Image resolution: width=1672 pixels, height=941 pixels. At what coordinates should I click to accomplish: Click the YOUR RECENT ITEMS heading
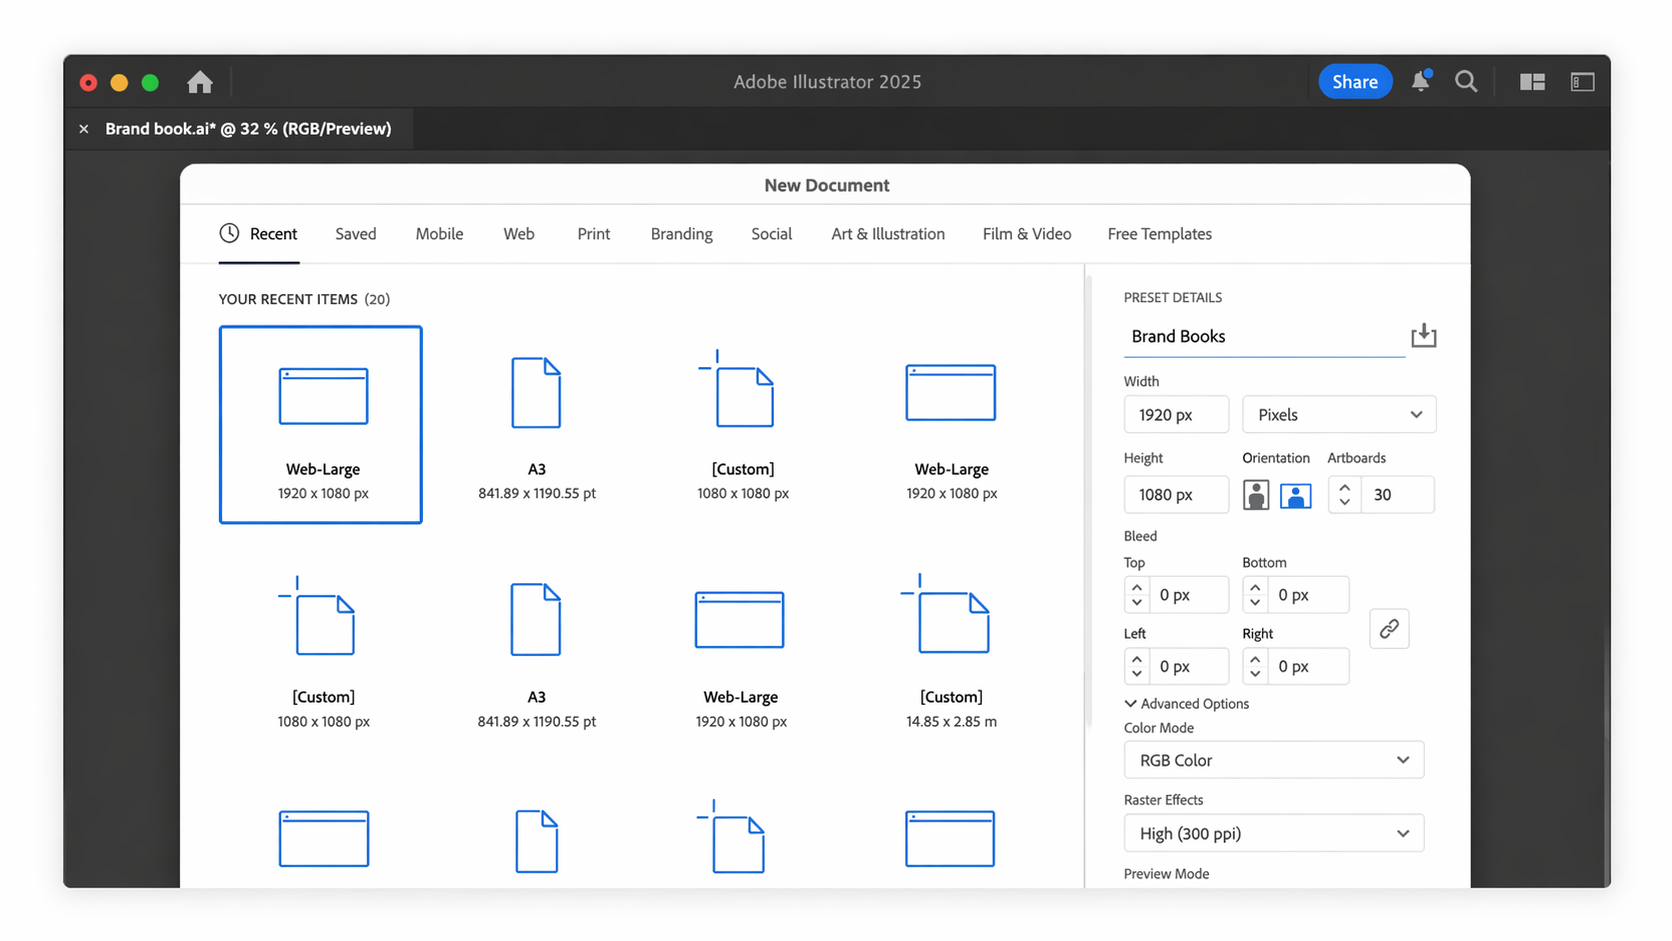click(x=304, y=299)
